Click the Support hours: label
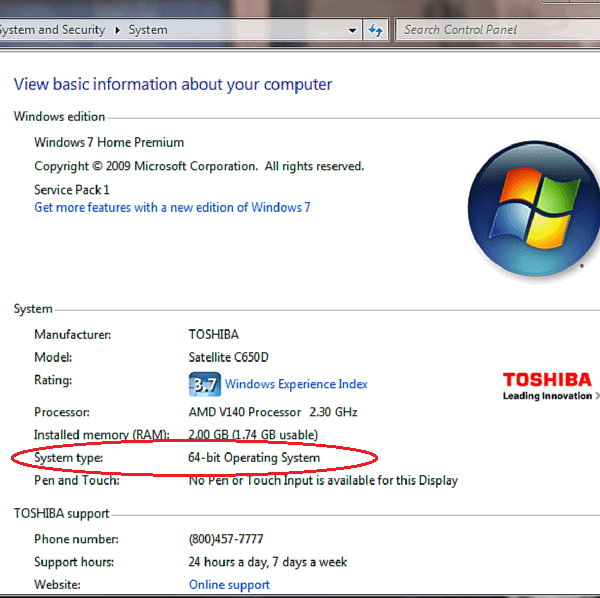Screen dimensions: 600x598 click(74, 562)
